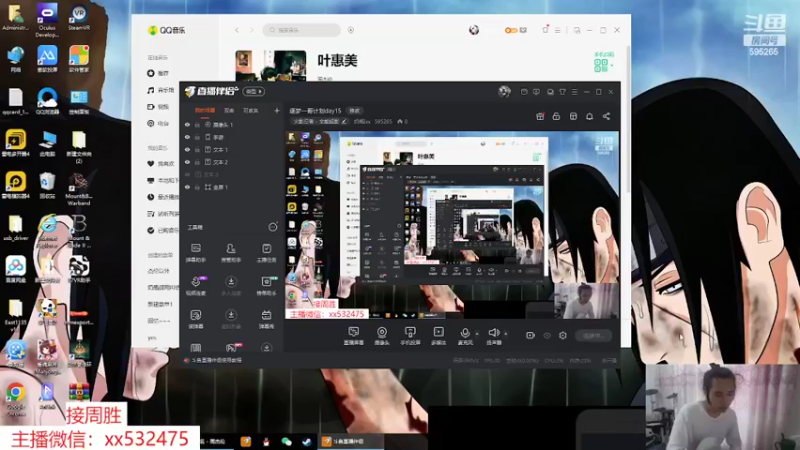Open Steam from the taskbar
800x450 pixels.
306,442
